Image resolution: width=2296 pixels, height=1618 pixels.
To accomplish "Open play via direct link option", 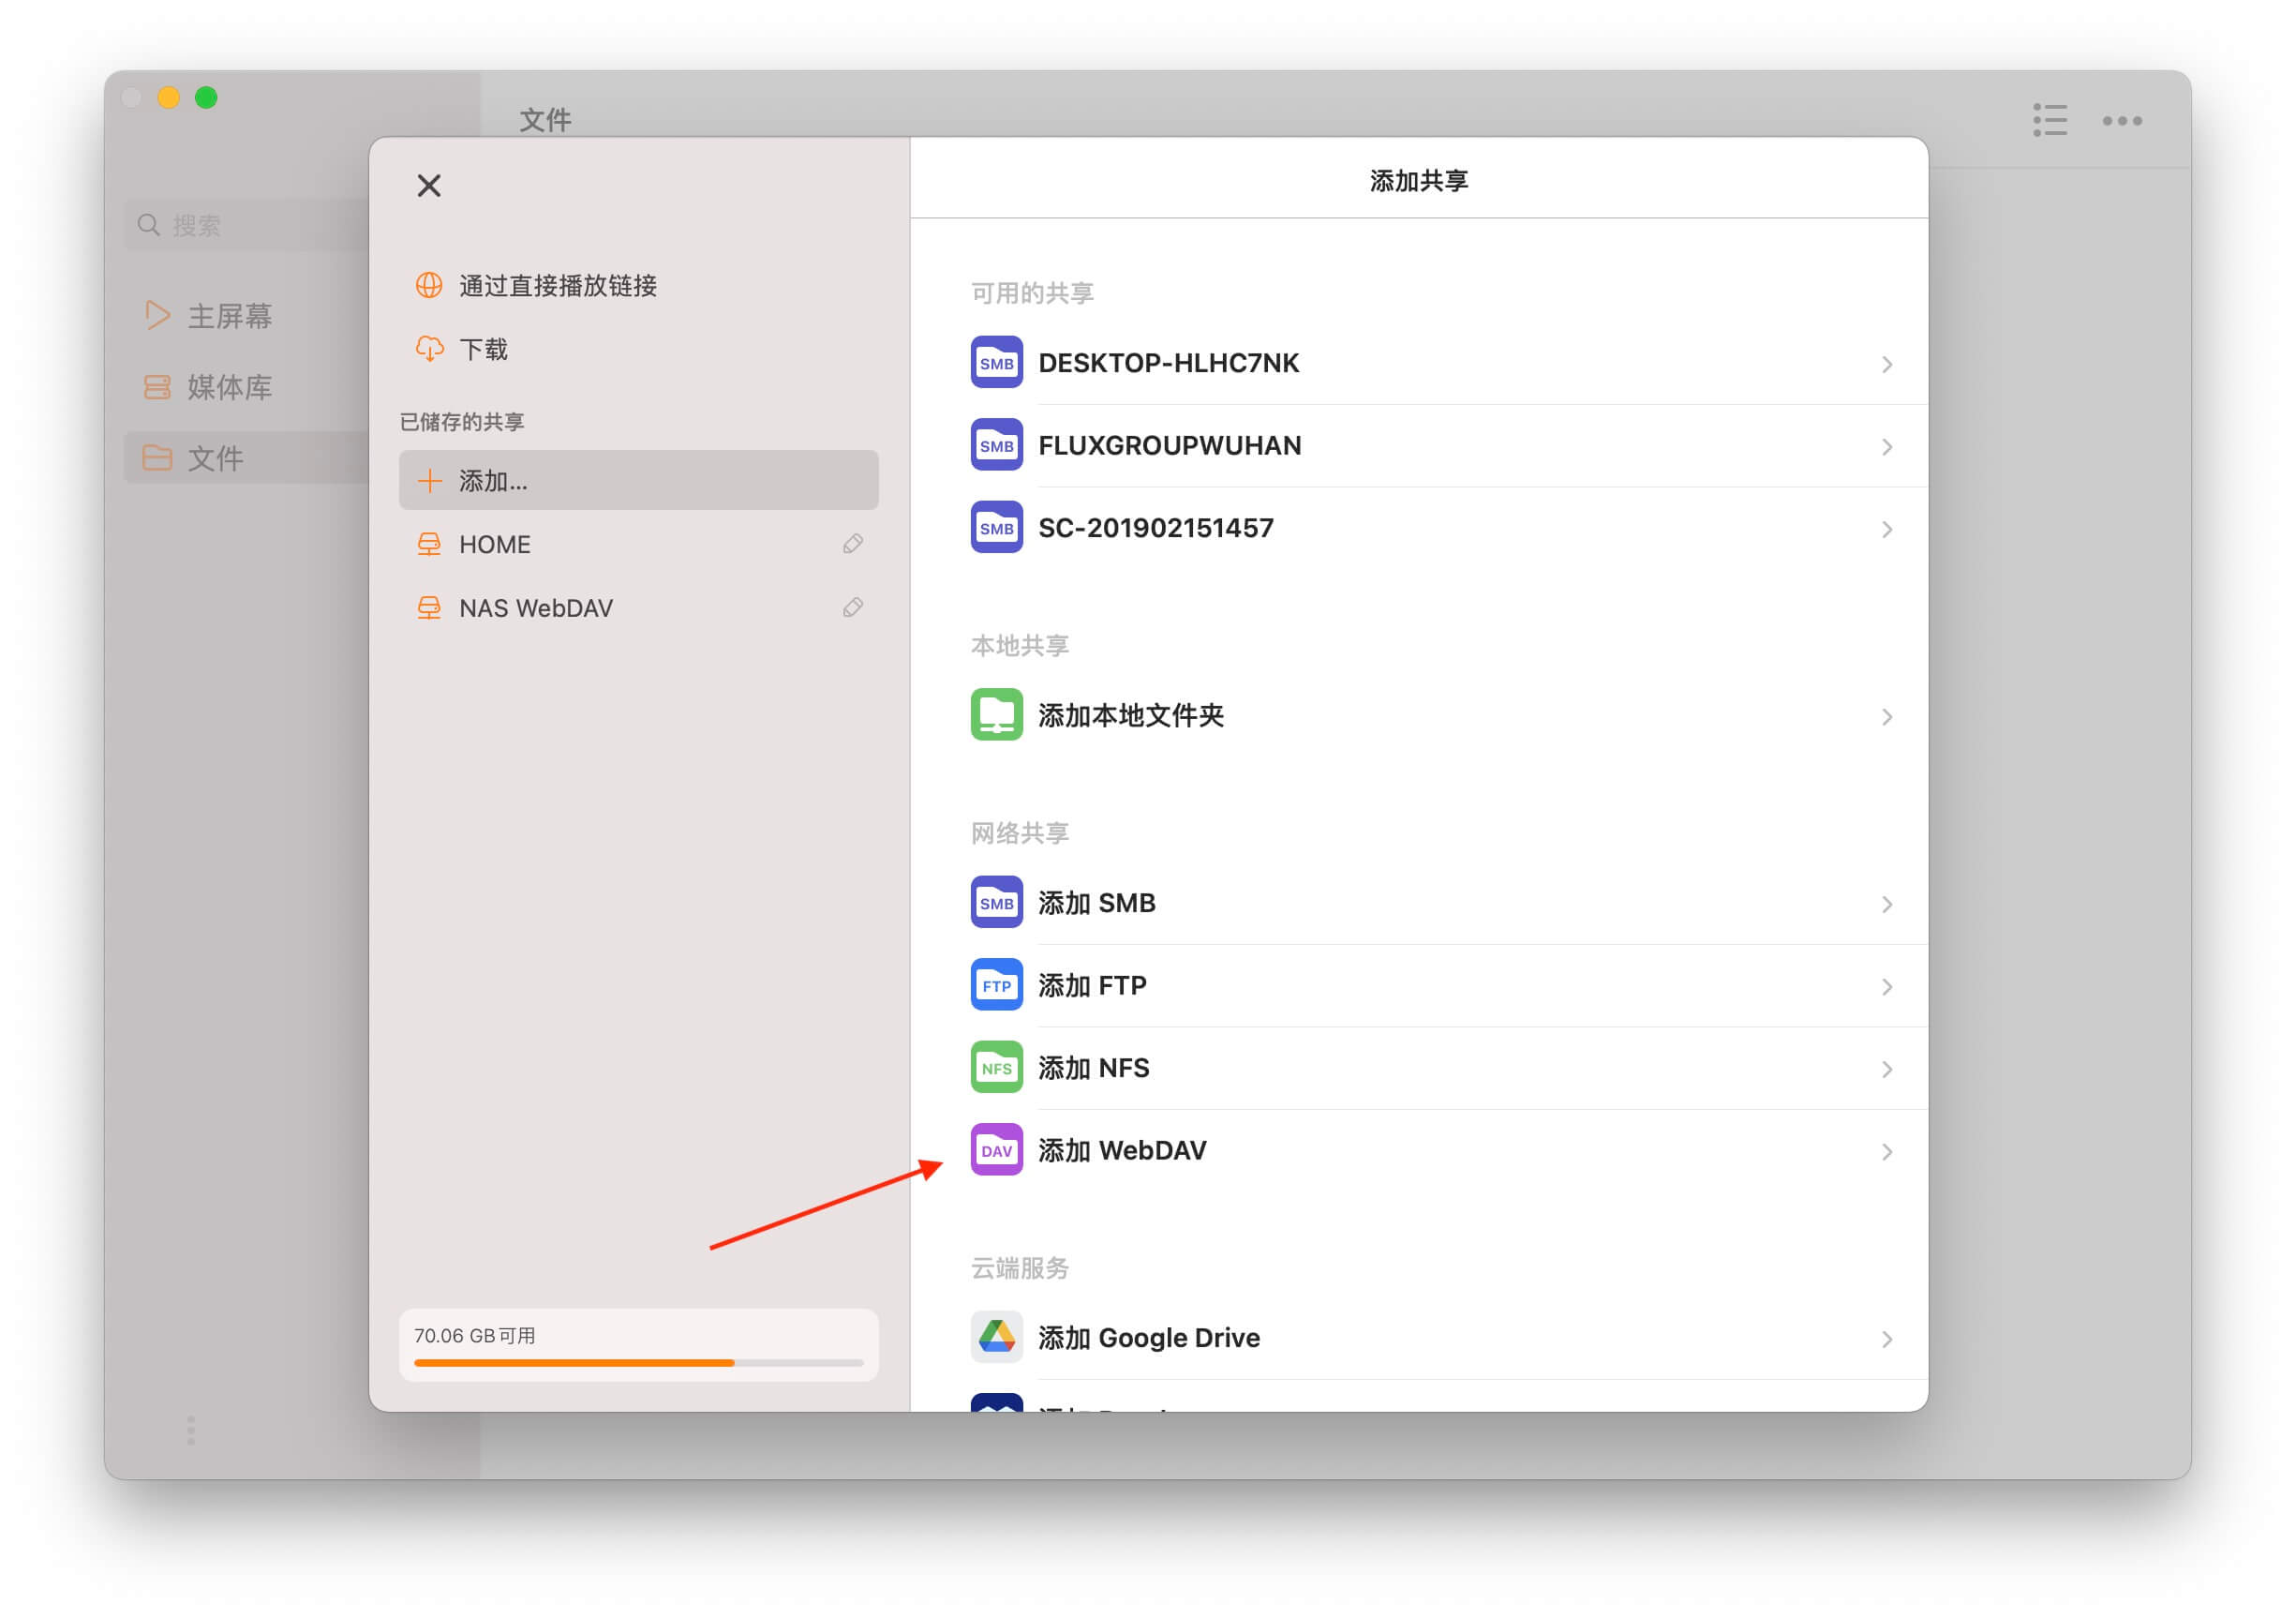I will pyautogui.click(x=557, y=286).
